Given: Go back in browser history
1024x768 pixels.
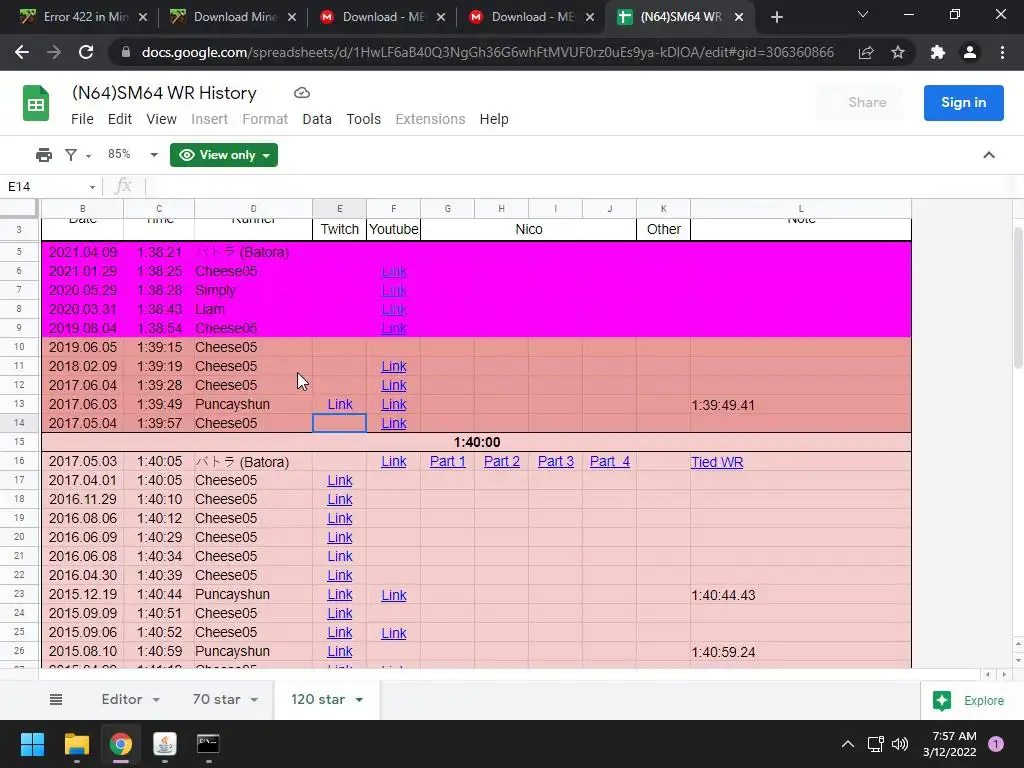Looking at the screenshot, I should (x=22, y=52).
